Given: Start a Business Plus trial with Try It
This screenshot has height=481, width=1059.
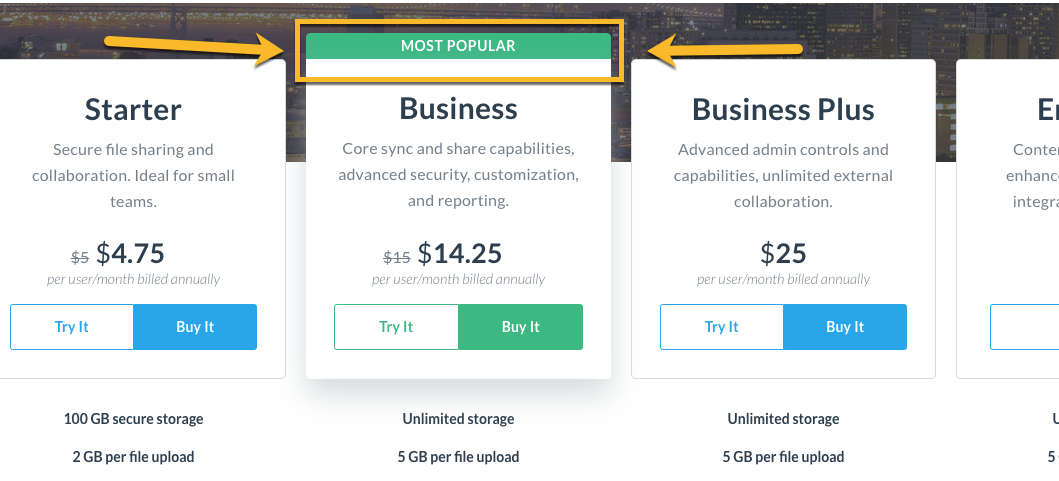Looking at the screenshot, I should (722, 327).
